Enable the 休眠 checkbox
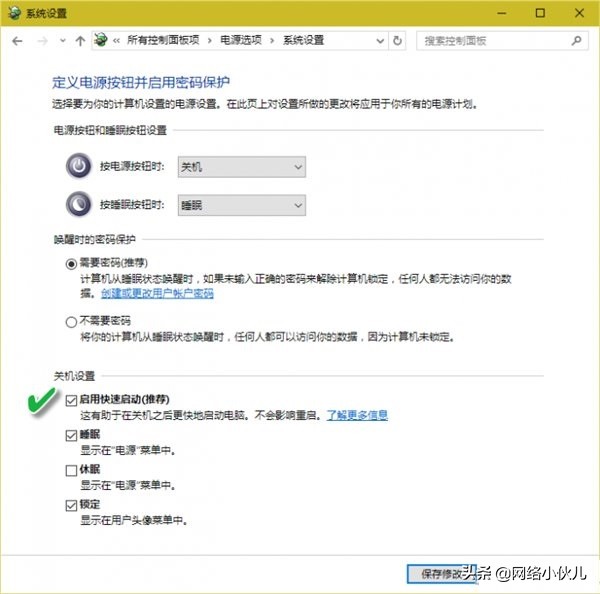This screenshot has width=600, height=594. (71, 470)
